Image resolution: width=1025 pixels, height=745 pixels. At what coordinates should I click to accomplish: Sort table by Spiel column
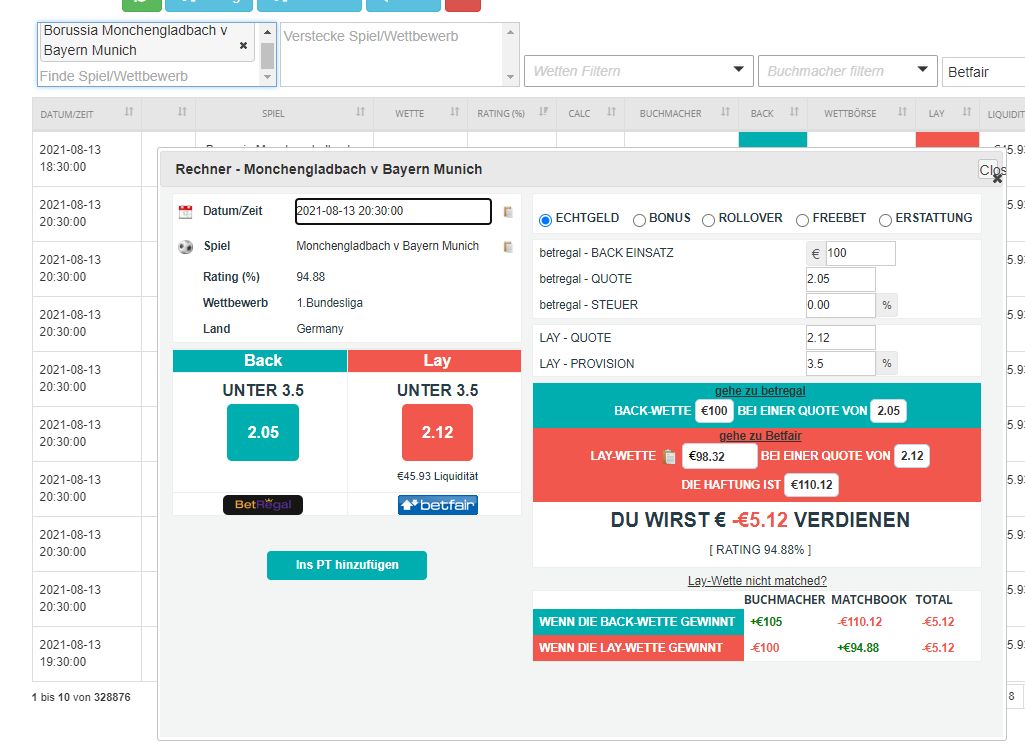pyautogui.click(x=360, y=112)
